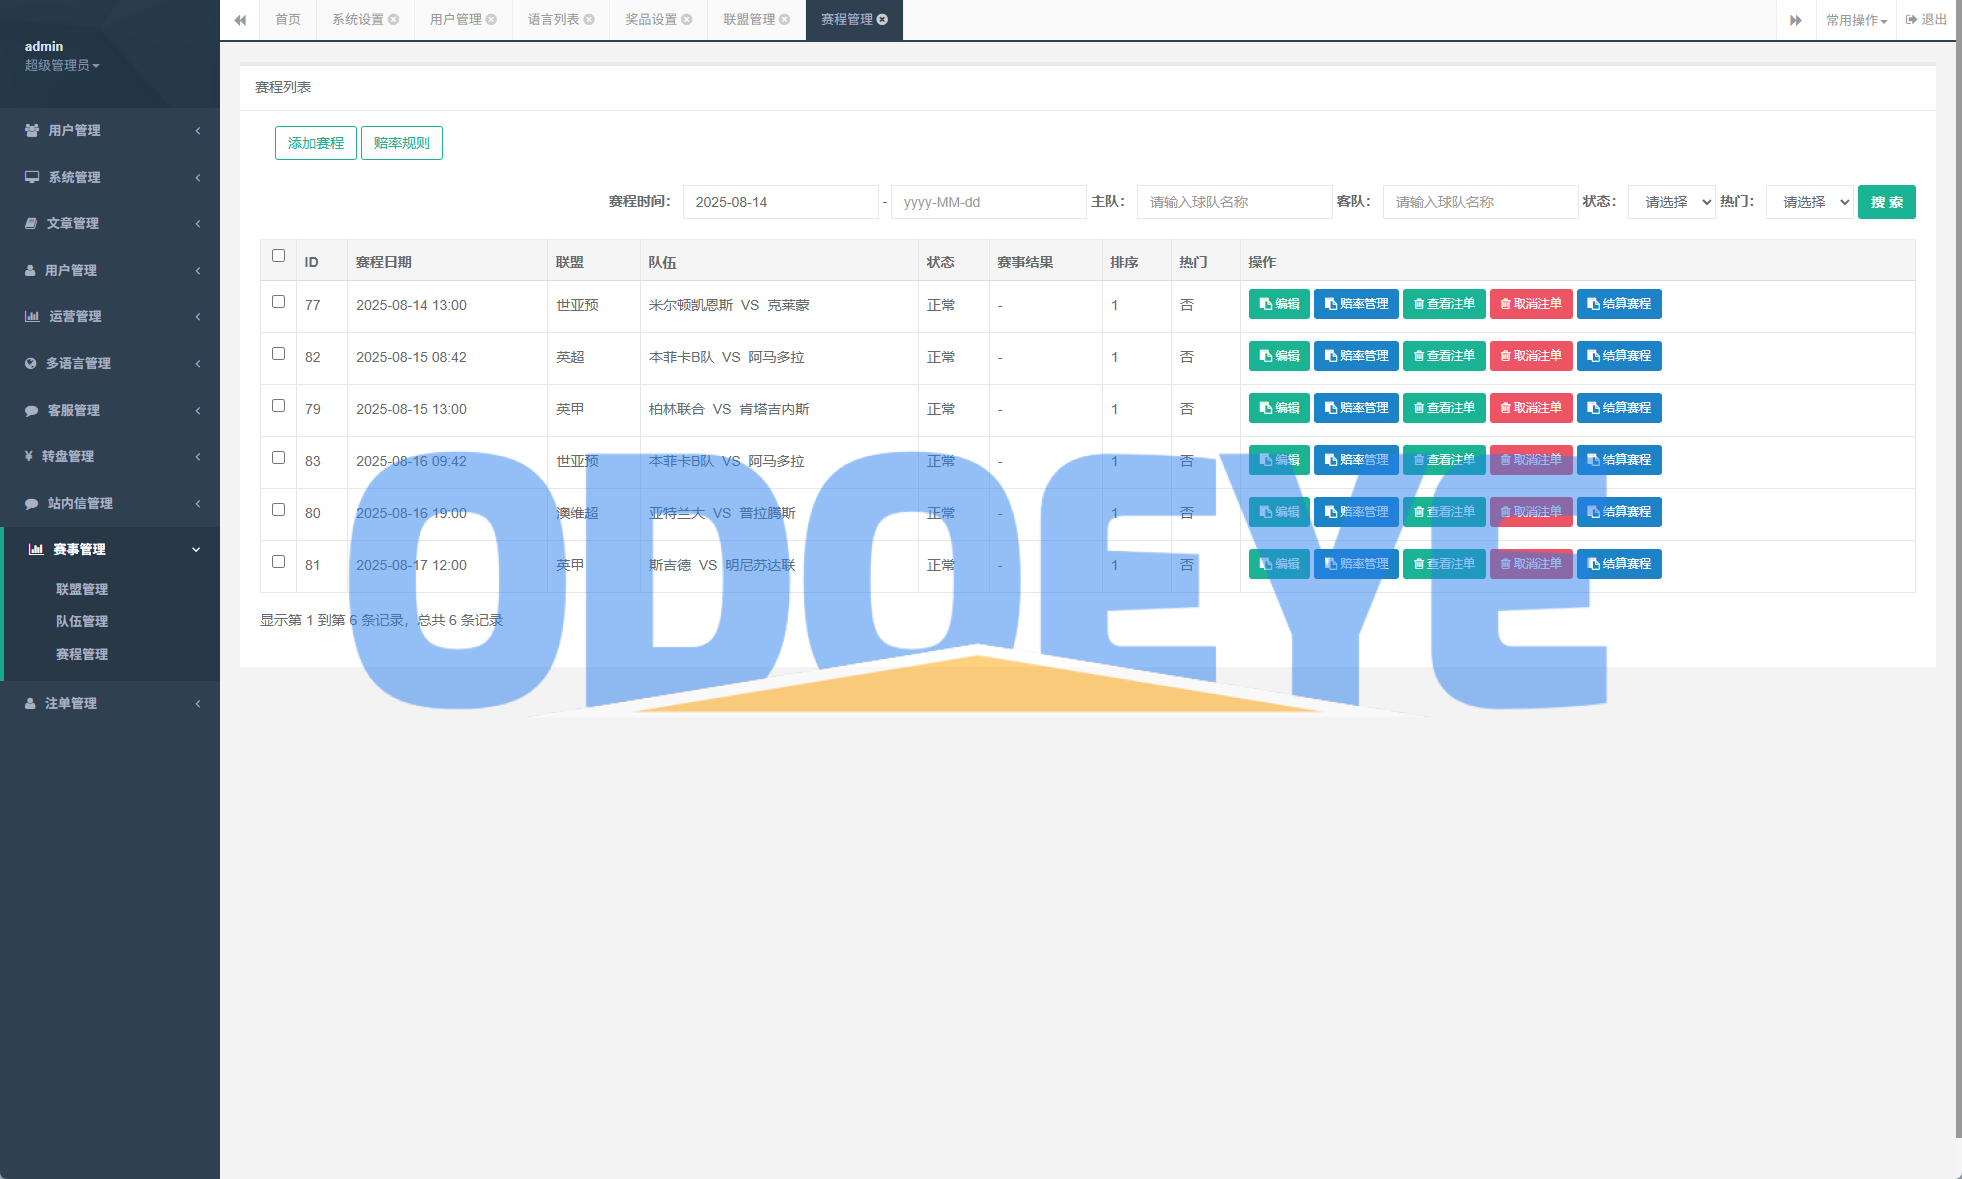The height and width of the screenshot is (1179, 1962).
Task: Check the checkbox for row ID 80
Action: [x=278, y=510]
